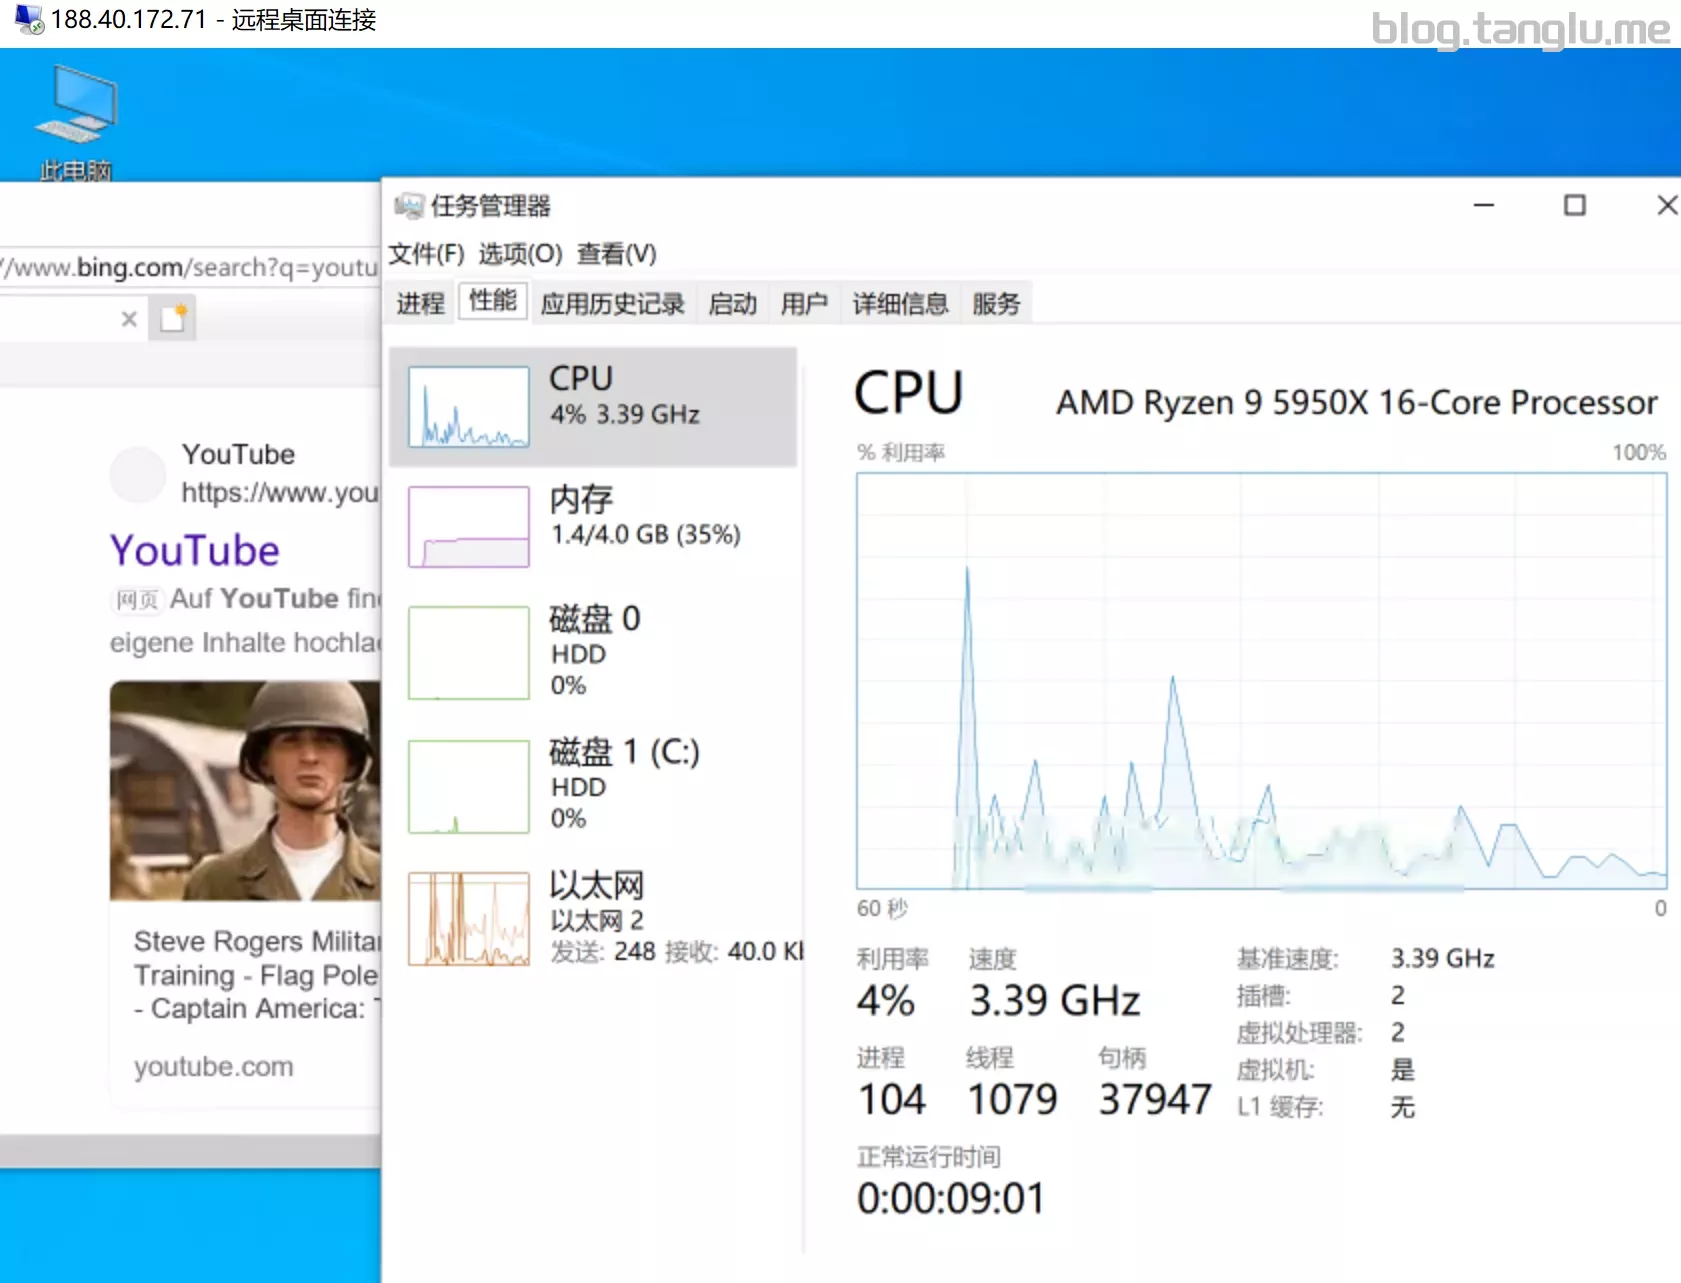The height and width of the screenshot is (1283, 1681).
Task: Click the 磁盘 0 HDD label
Action: (x=595, y=650)
